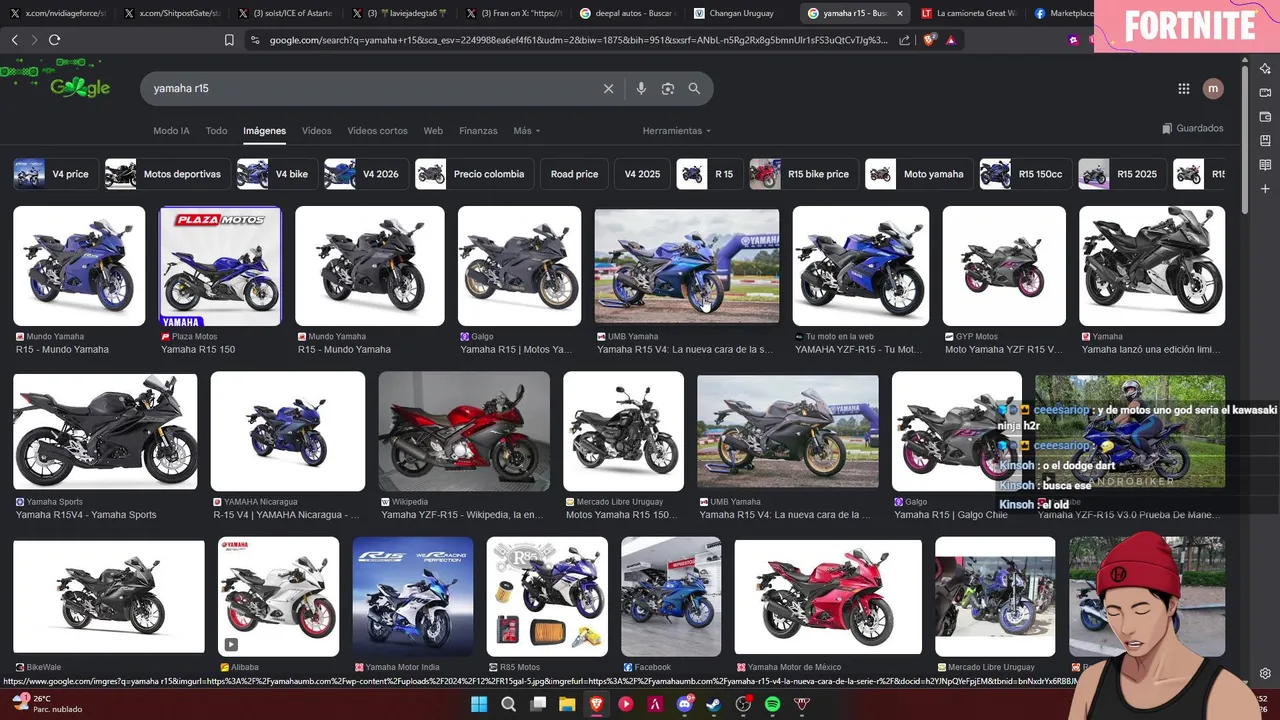Add a sidebar item with the plus icon
This screenshot has width=1280, height=720.
coord(1265,189)
